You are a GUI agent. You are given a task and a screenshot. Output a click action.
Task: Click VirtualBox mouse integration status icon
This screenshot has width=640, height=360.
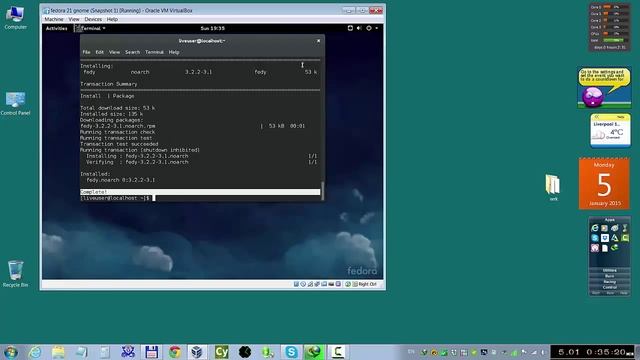pyautogui.click(x=348, y=284)
